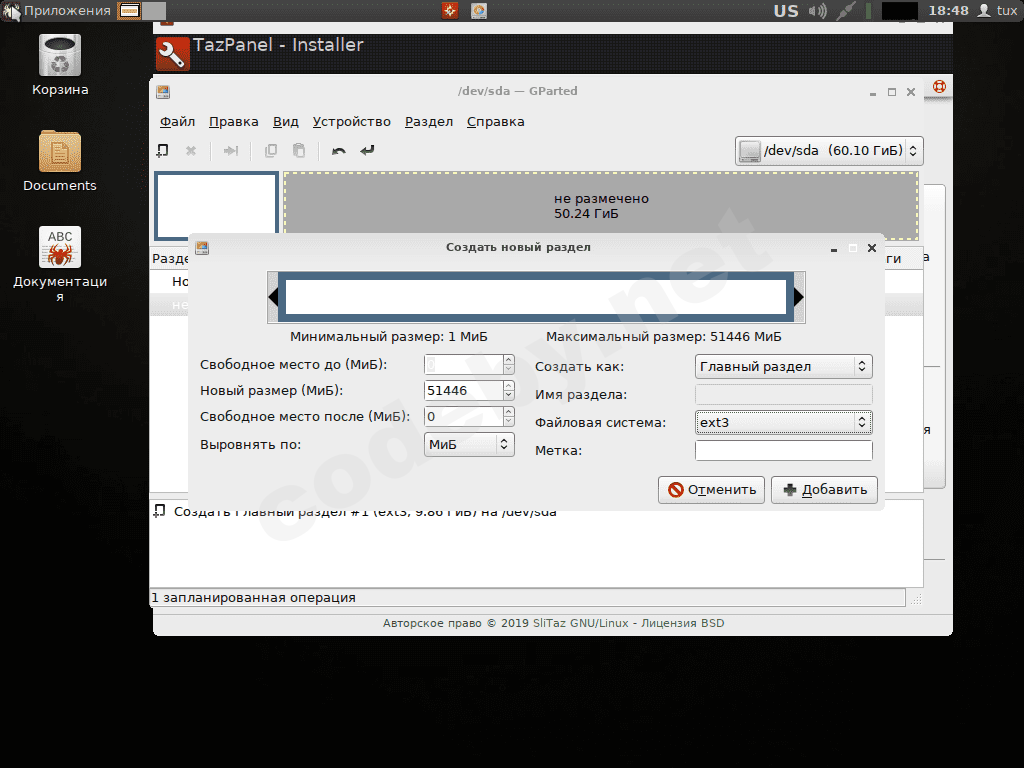Click the dialog window title icon
The width and height of the screenshot is (1024, 768).
point(202,248)
